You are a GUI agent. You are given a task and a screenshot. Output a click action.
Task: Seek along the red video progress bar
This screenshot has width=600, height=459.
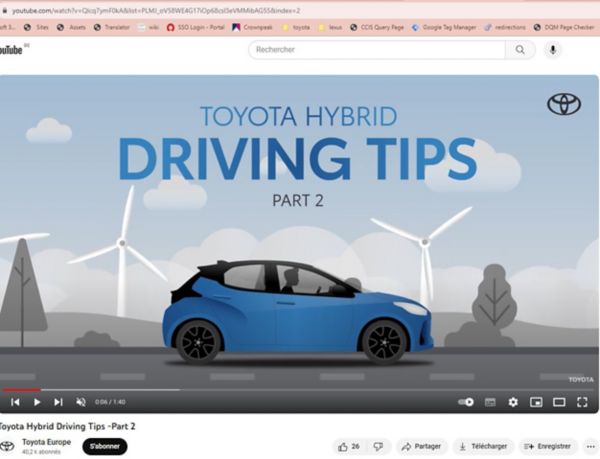[x=20, y=390]
